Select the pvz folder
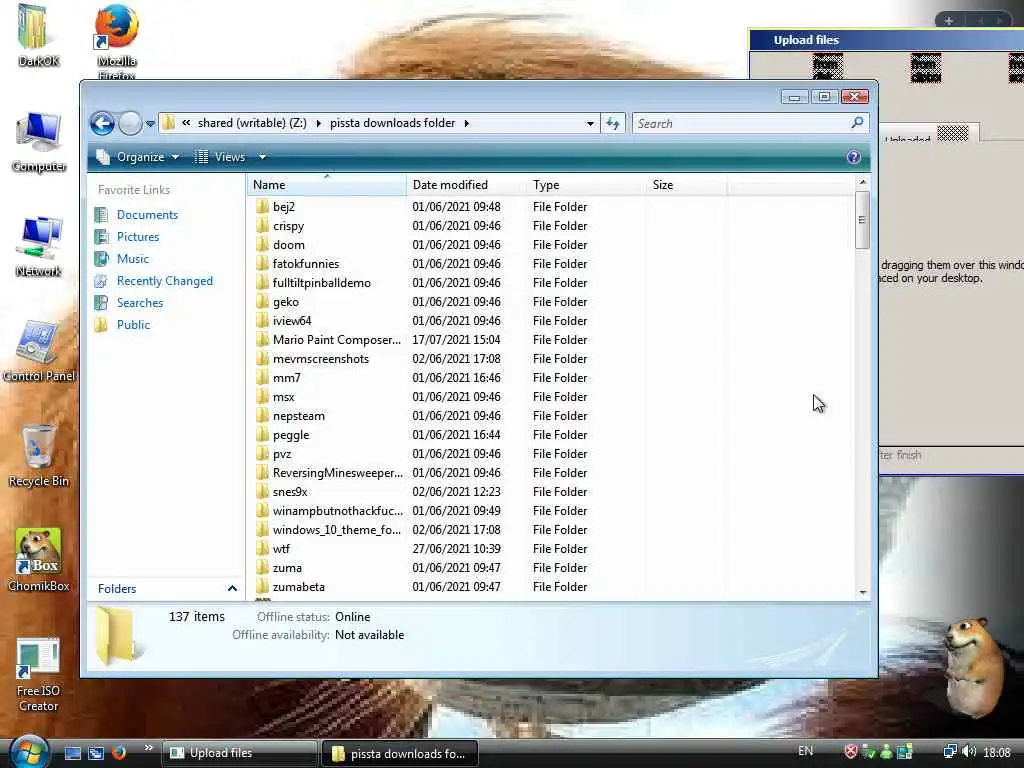This screenshot has width=1024, height=768. coord(282,453)
